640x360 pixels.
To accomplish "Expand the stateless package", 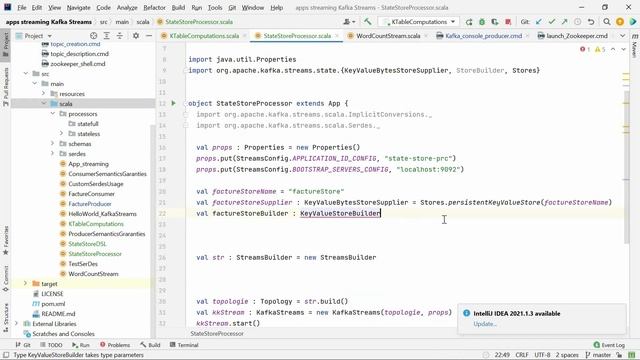I will [x=62, y=133].
